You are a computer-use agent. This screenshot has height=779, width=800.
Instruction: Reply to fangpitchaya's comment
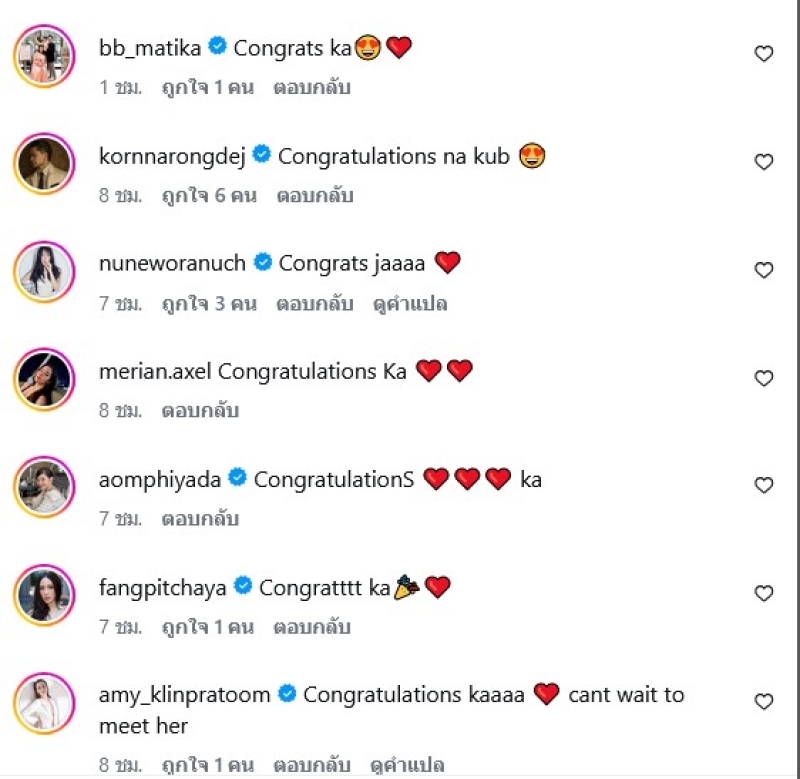pos(312,627)
